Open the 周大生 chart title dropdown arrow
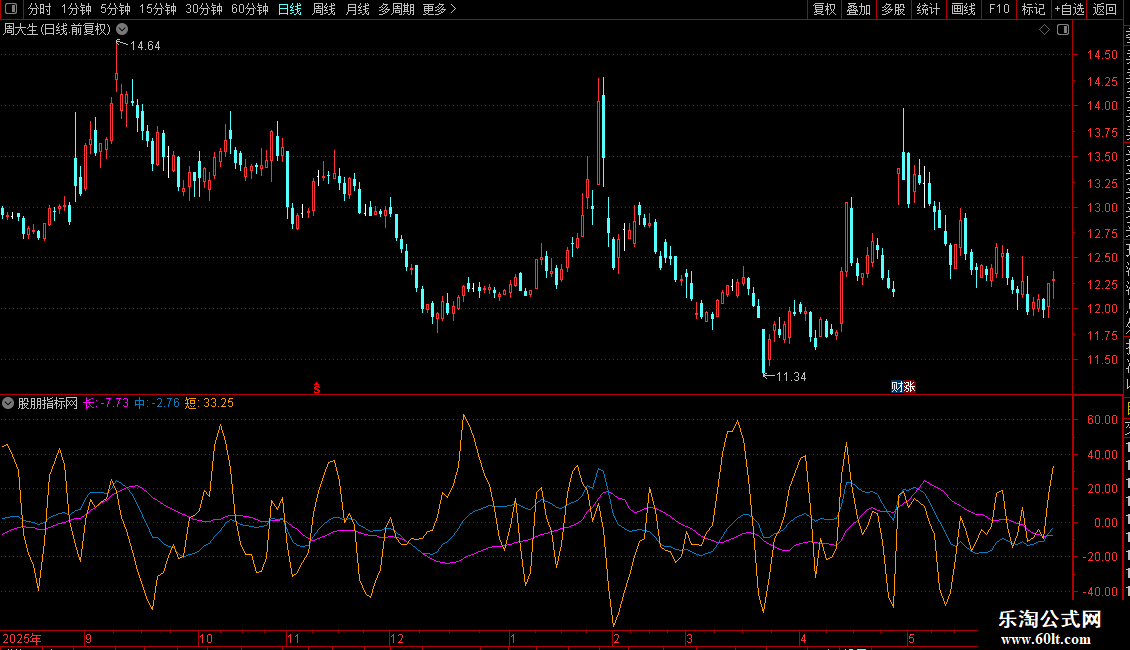This screenshot has height=650, width=1130. pos(123,30)
